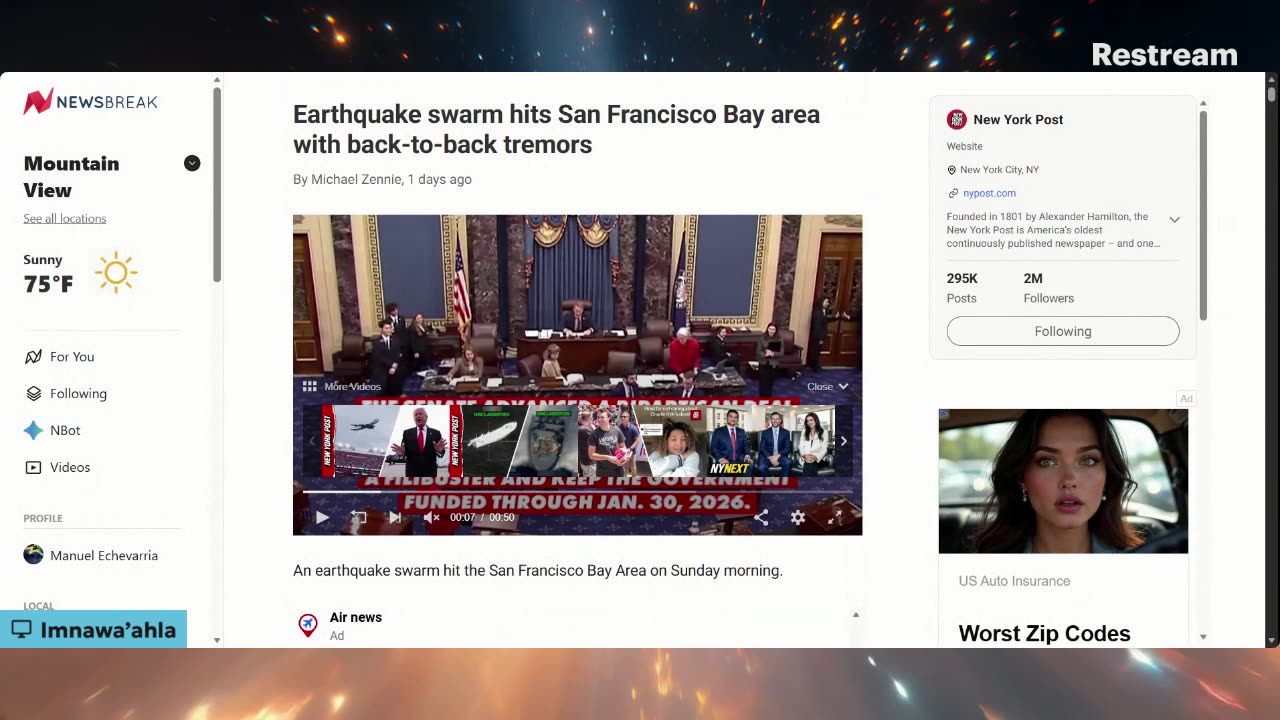Select the NBot menu label

click(x=65, y=430)
